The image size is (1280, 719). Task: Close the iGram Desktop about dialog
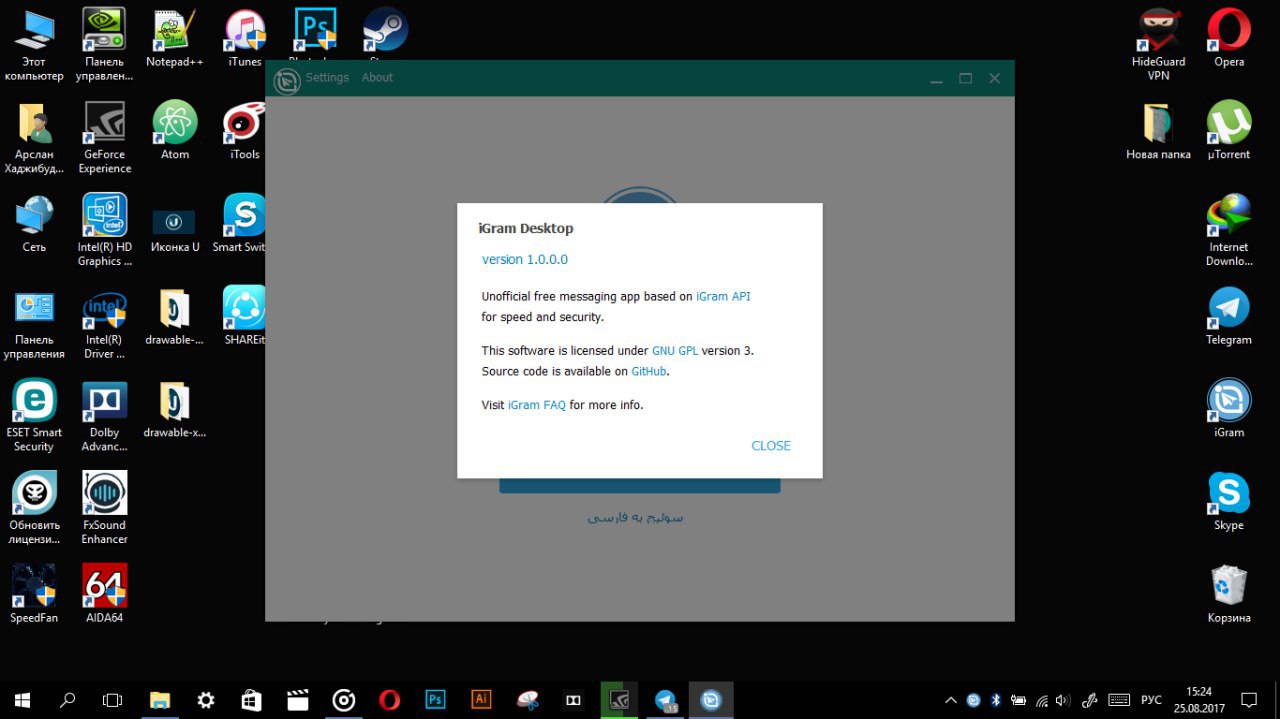(x=771, y=446)
